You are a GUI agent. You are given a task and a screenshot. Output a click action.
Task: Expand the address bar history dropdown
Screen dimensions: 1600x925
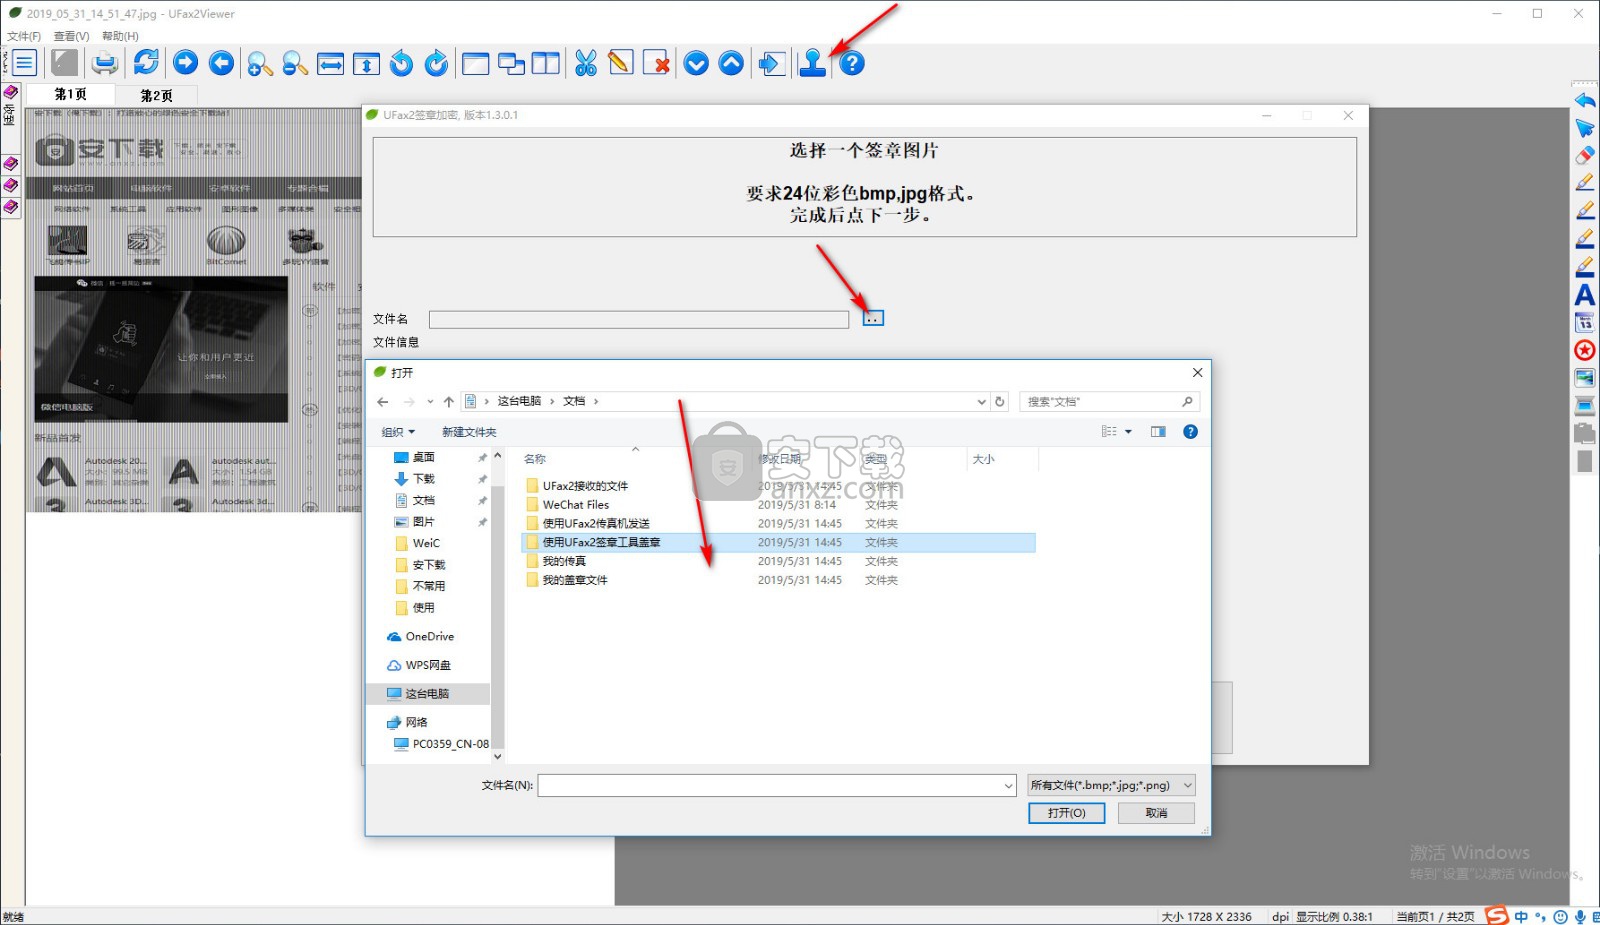pos(981,401)
